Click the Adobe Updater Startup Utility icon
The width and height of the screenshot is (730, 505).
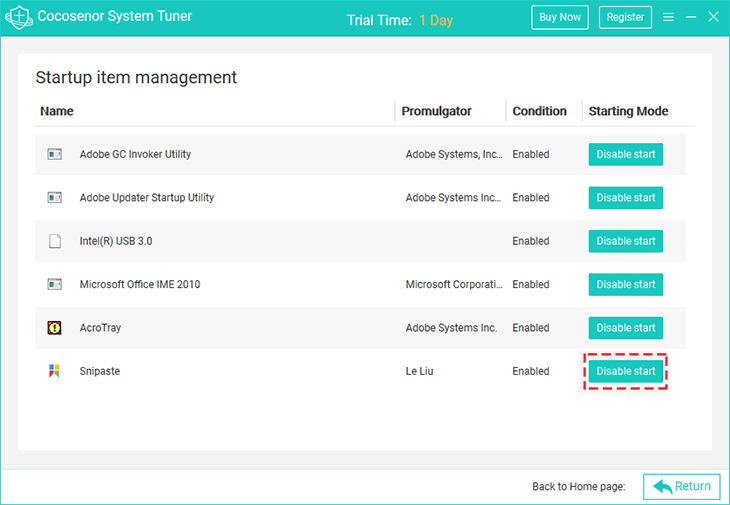[x=54, y=197]
